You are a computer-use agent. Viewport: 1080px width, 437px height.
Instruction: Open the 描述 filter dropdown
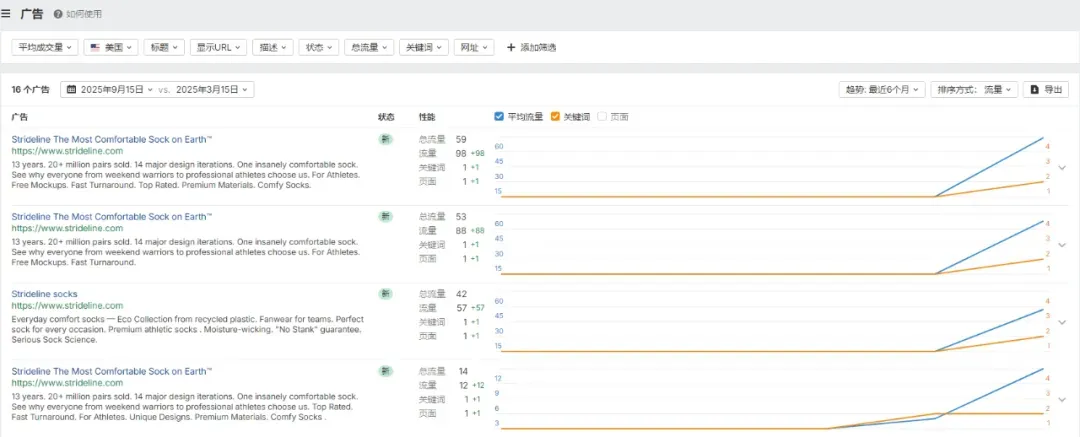(x=273, y=48)
